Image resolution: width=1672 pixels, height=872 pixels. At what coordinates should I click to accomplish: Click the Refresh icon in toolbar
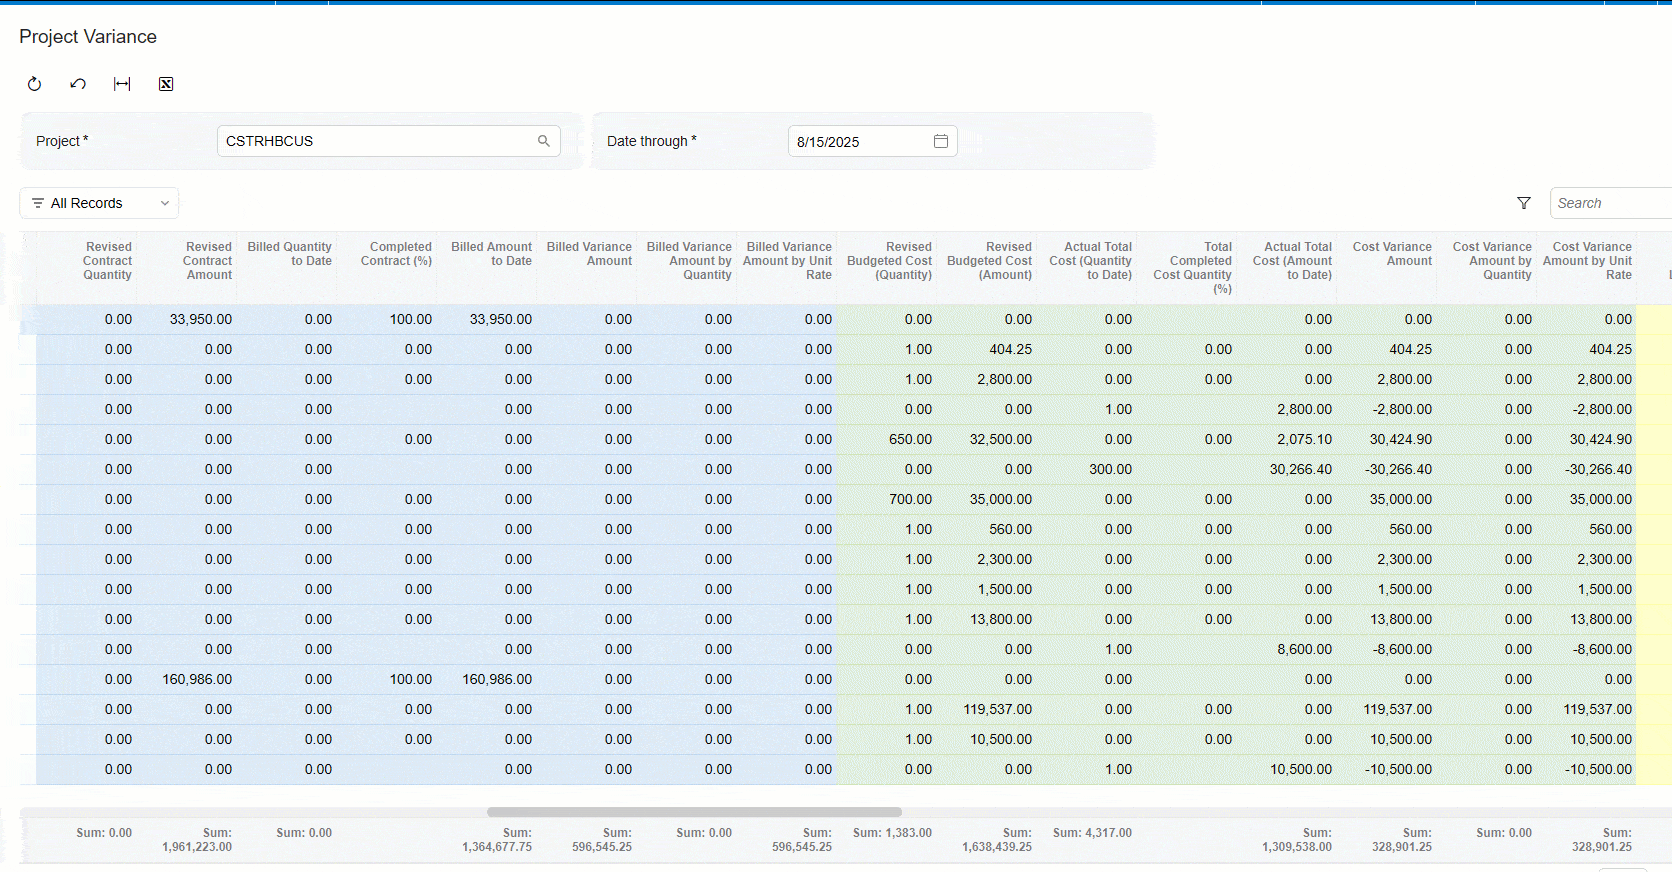click(x=34, y=84)
